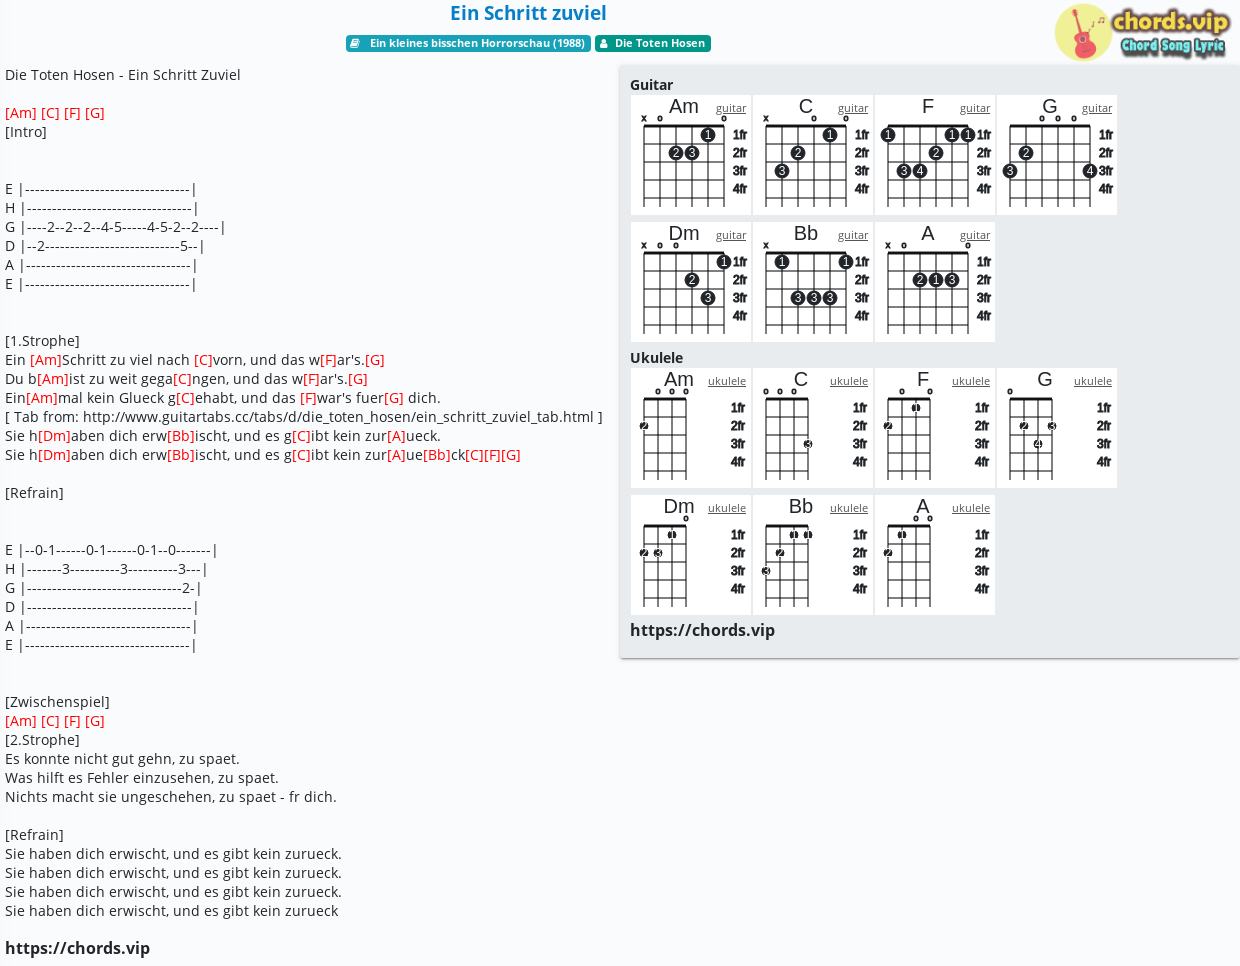Image resolution: width=1240 pixels, height=966 pixels.
Task: Click the guitar link beside chord Bb
Action: (853, 235)
